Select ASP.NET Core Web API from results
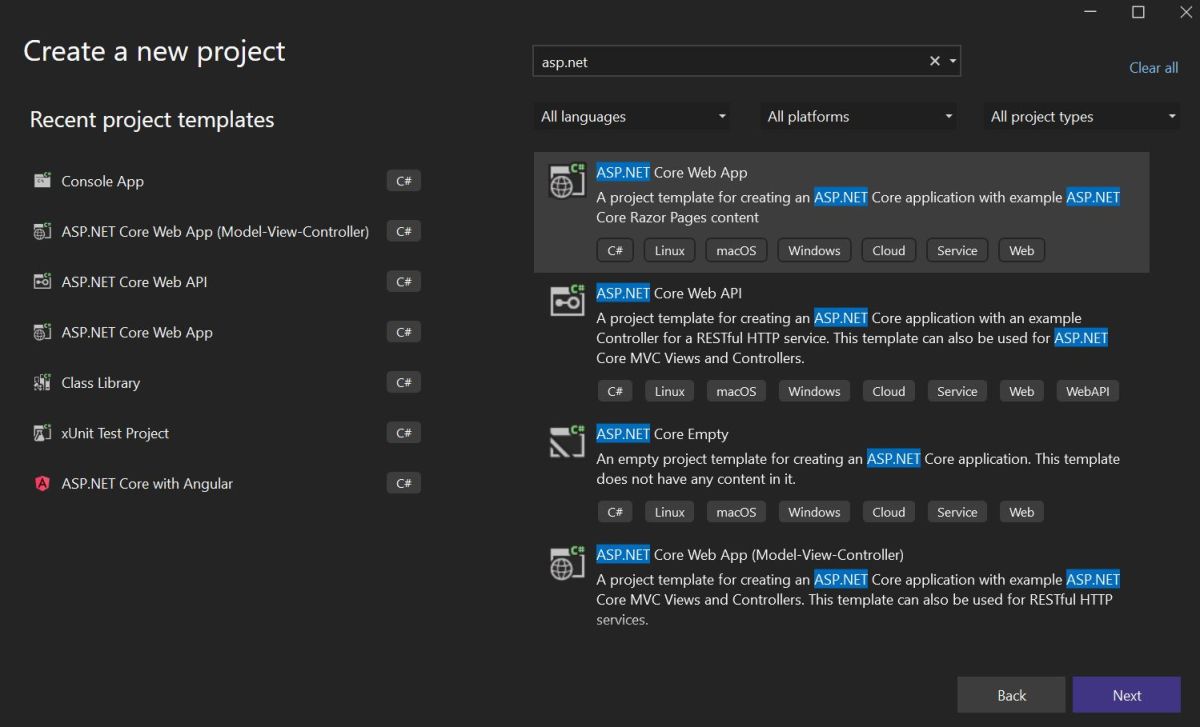This screenshot has height=727, width=1200. (x=669, y=293)
